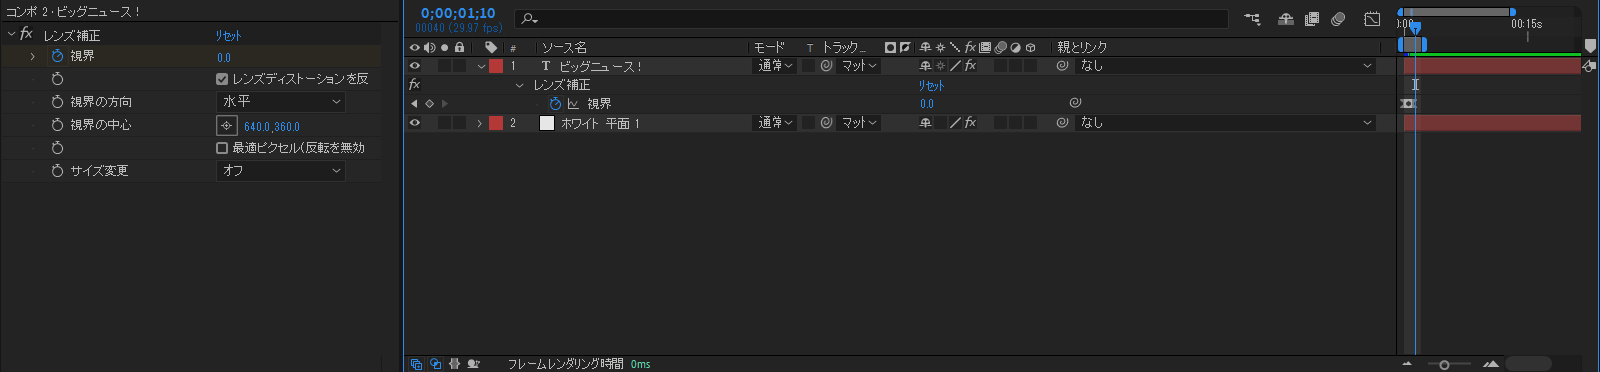This screenshot has width=1600, height=372.
Task: Click comp marker bin icon at timeline right
Action: click(x=1590, y=47)
